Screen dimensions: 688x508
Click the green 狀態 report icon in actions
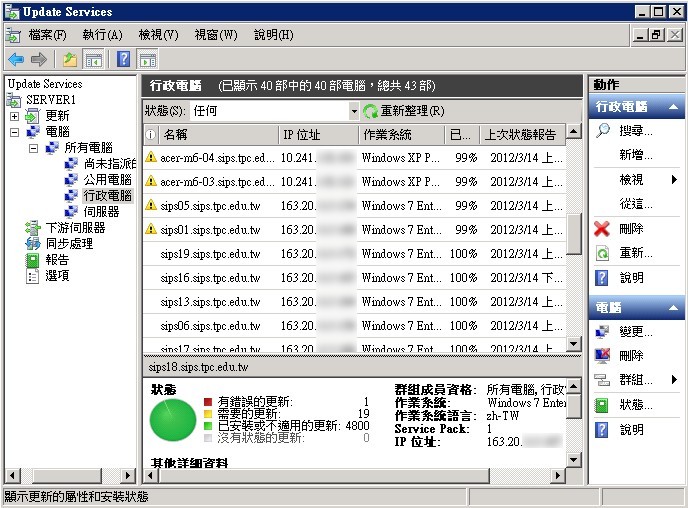click(602, 404)
